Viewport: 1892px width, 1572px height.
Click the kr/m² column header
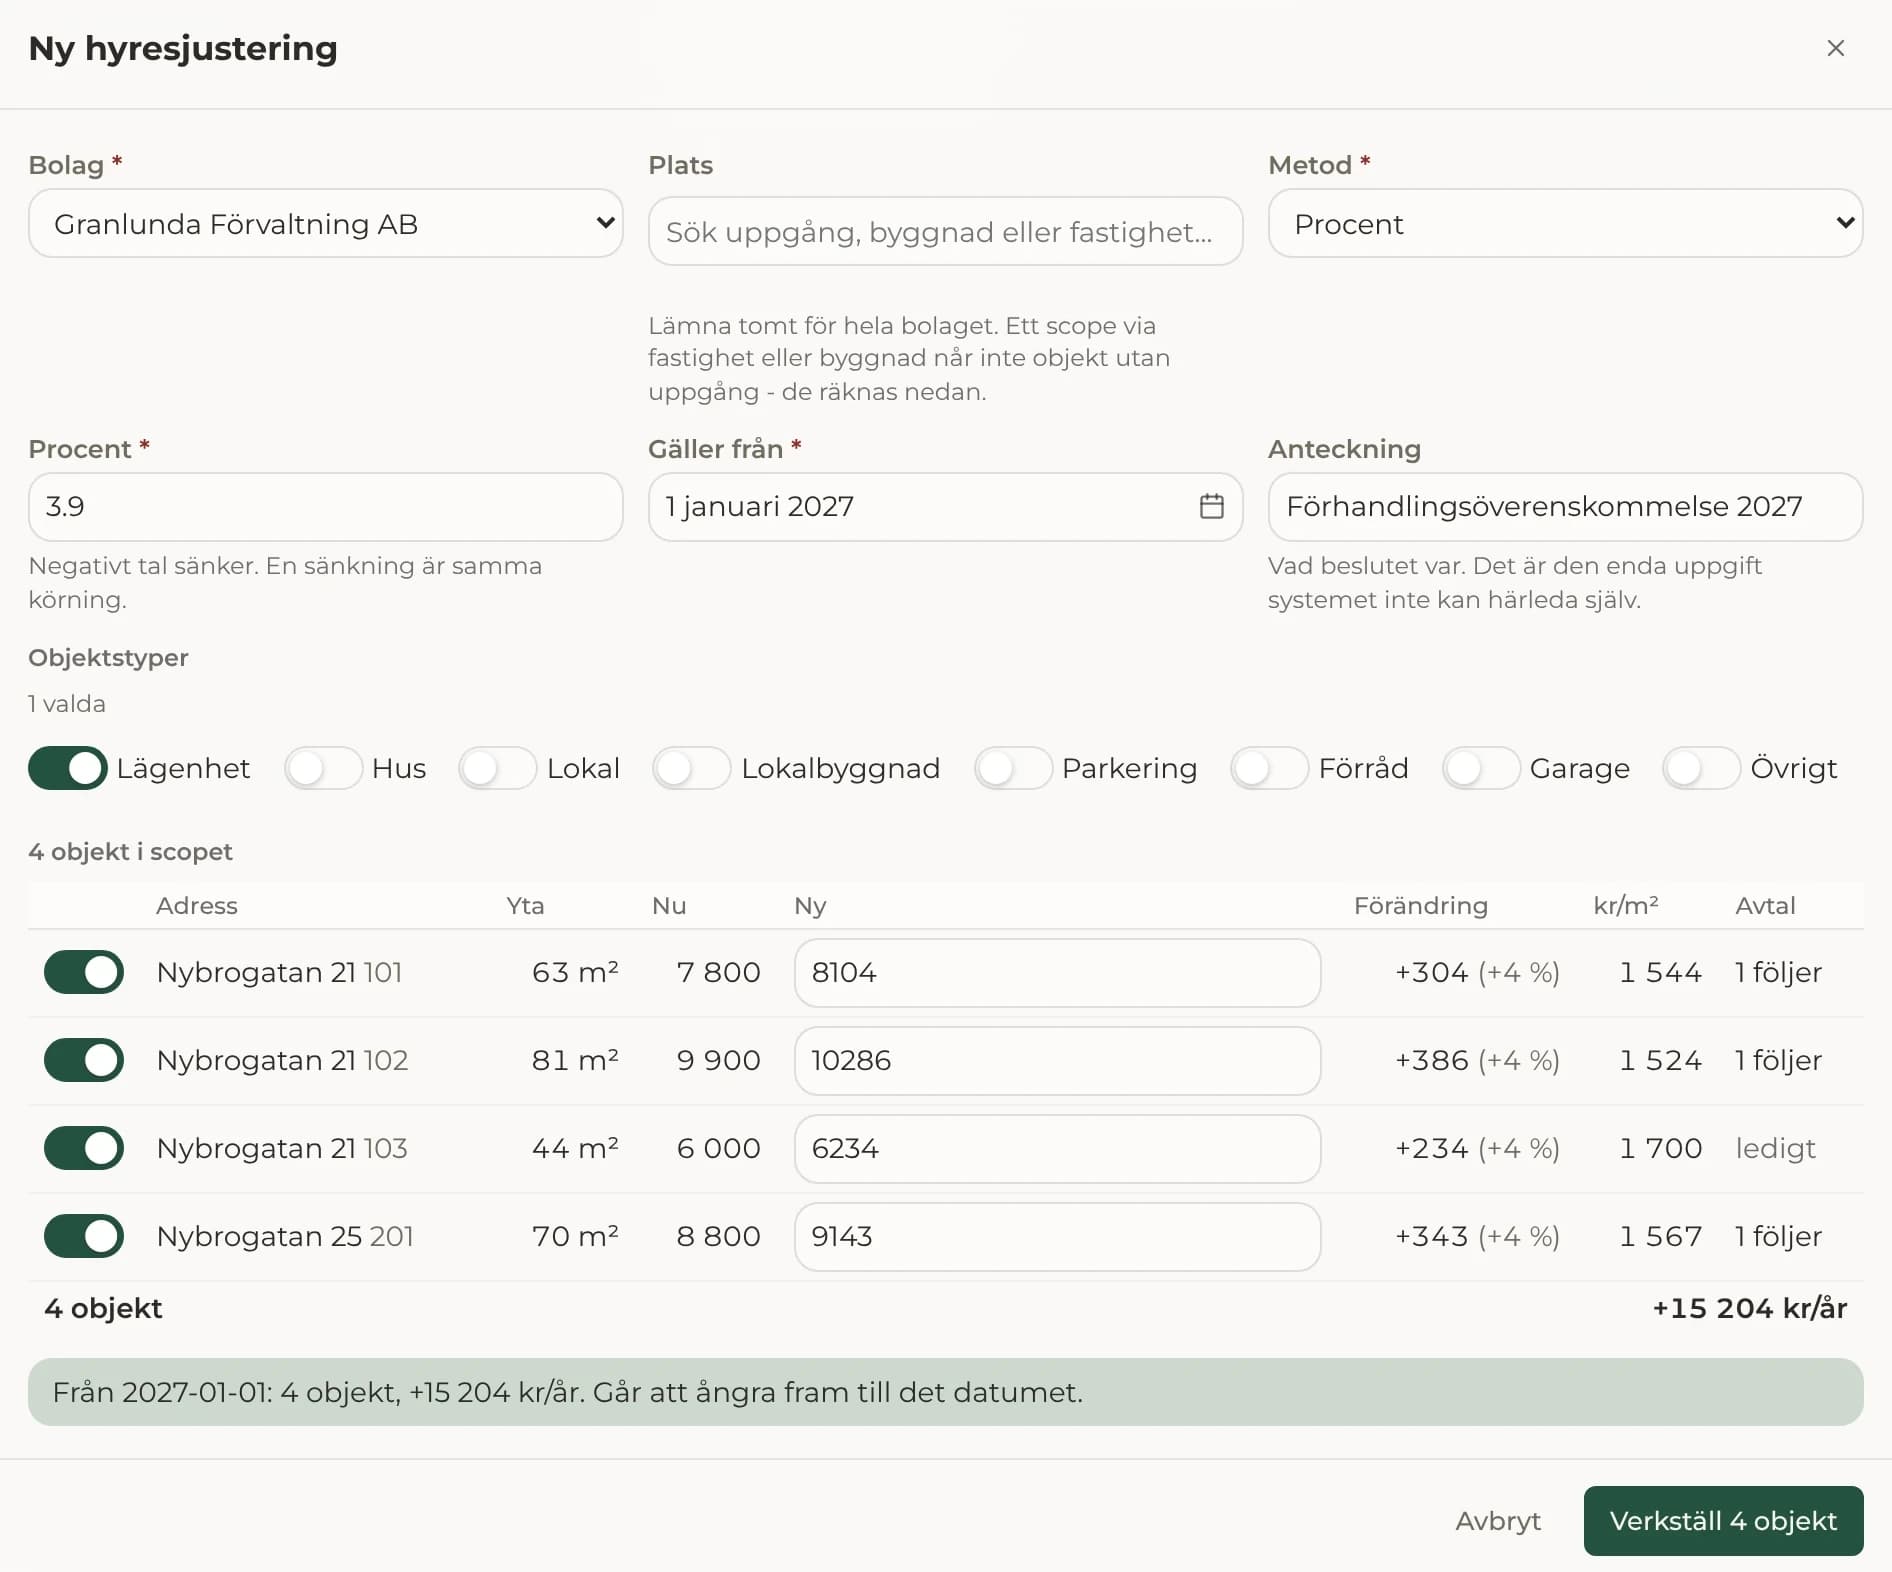[x=1626, y=906]
